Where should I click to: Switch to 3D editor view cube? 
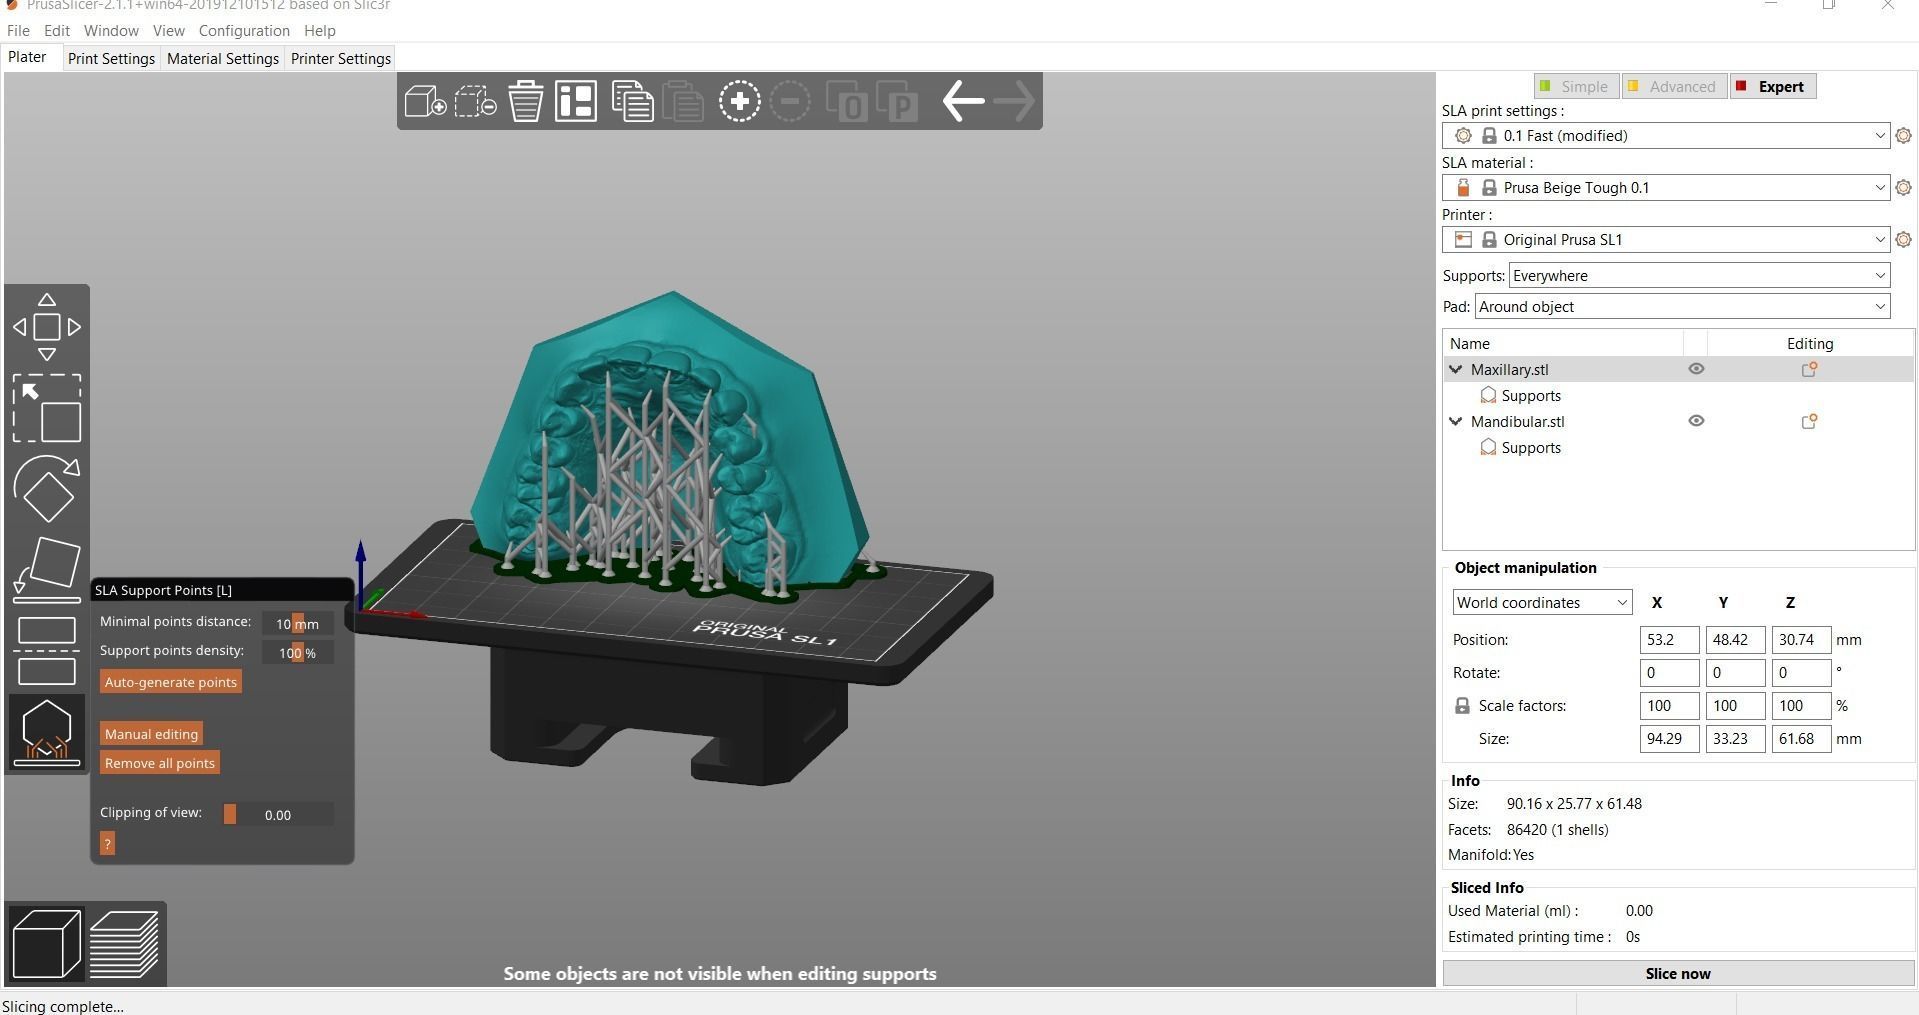(46, 943)
